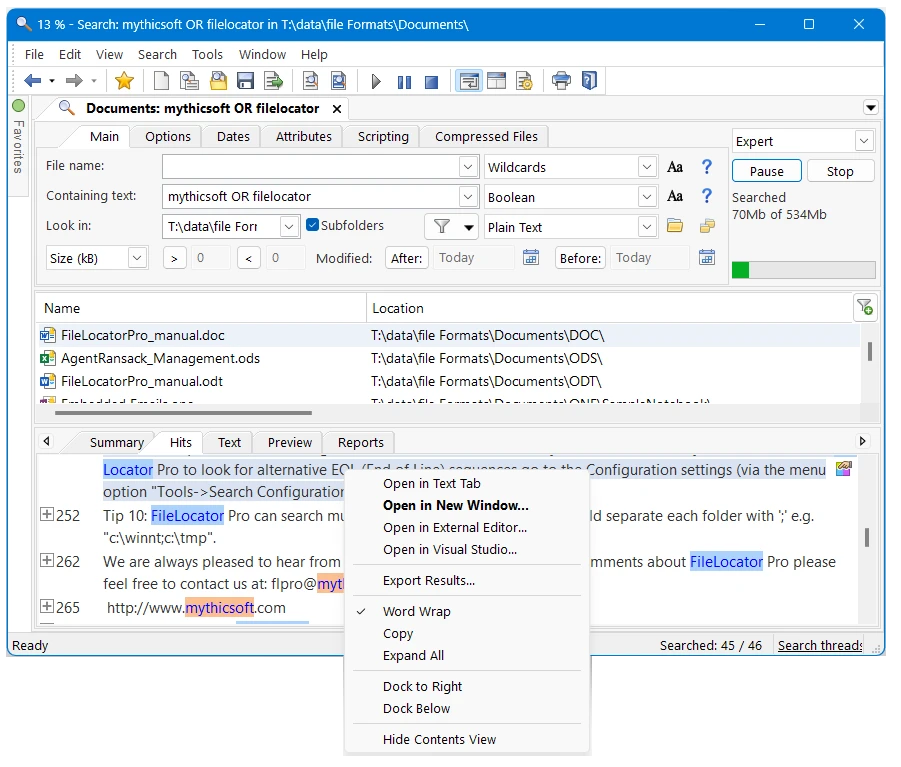Toggle the Subfolders checkbox
Image resolution: width=901 pixels, height=767 pixels.
pos(313,225)
